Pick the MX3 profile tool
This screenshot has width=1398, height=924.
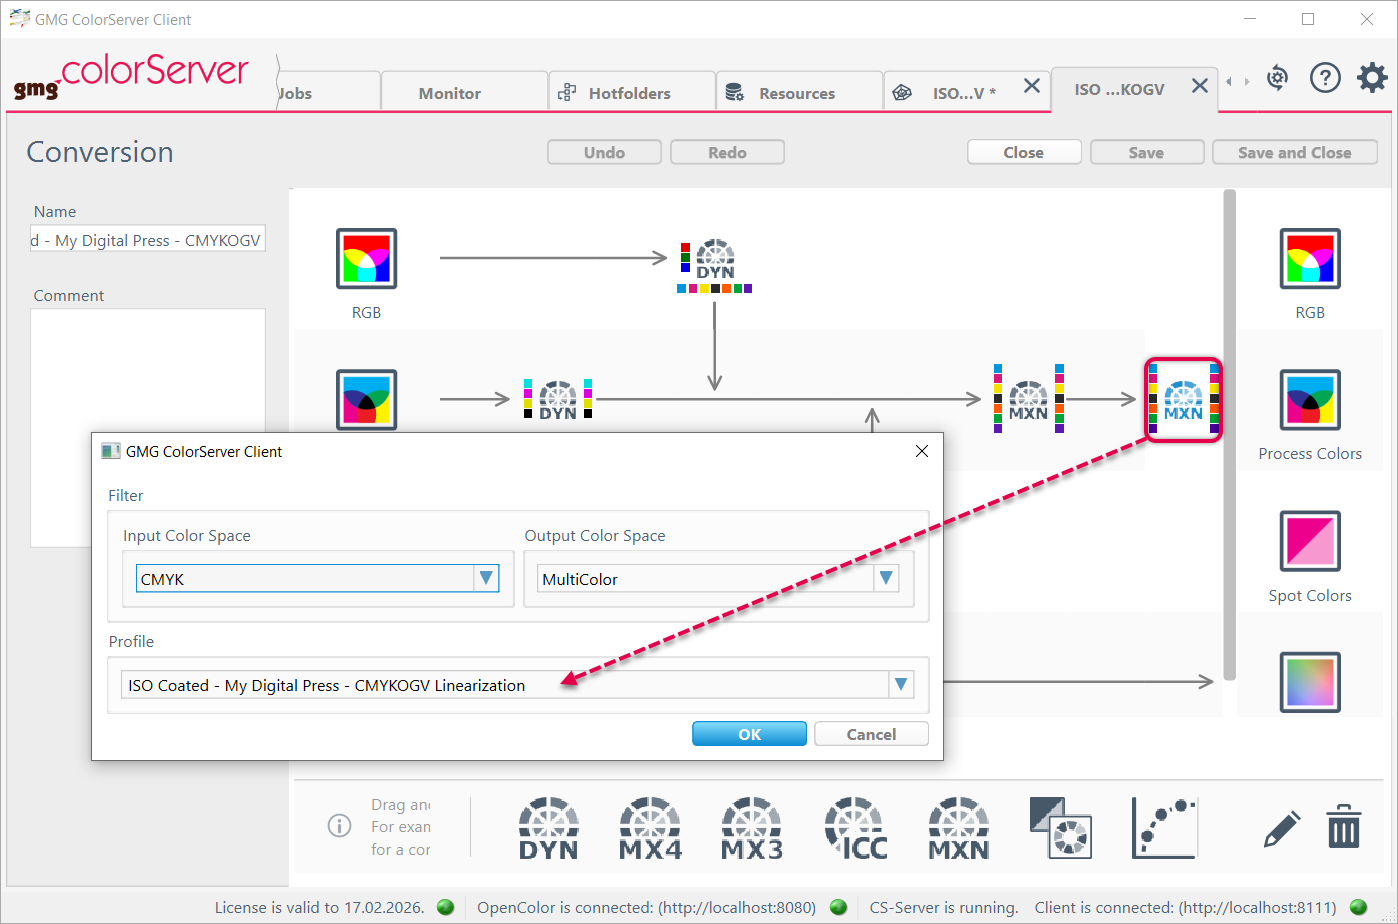[753, 829]
